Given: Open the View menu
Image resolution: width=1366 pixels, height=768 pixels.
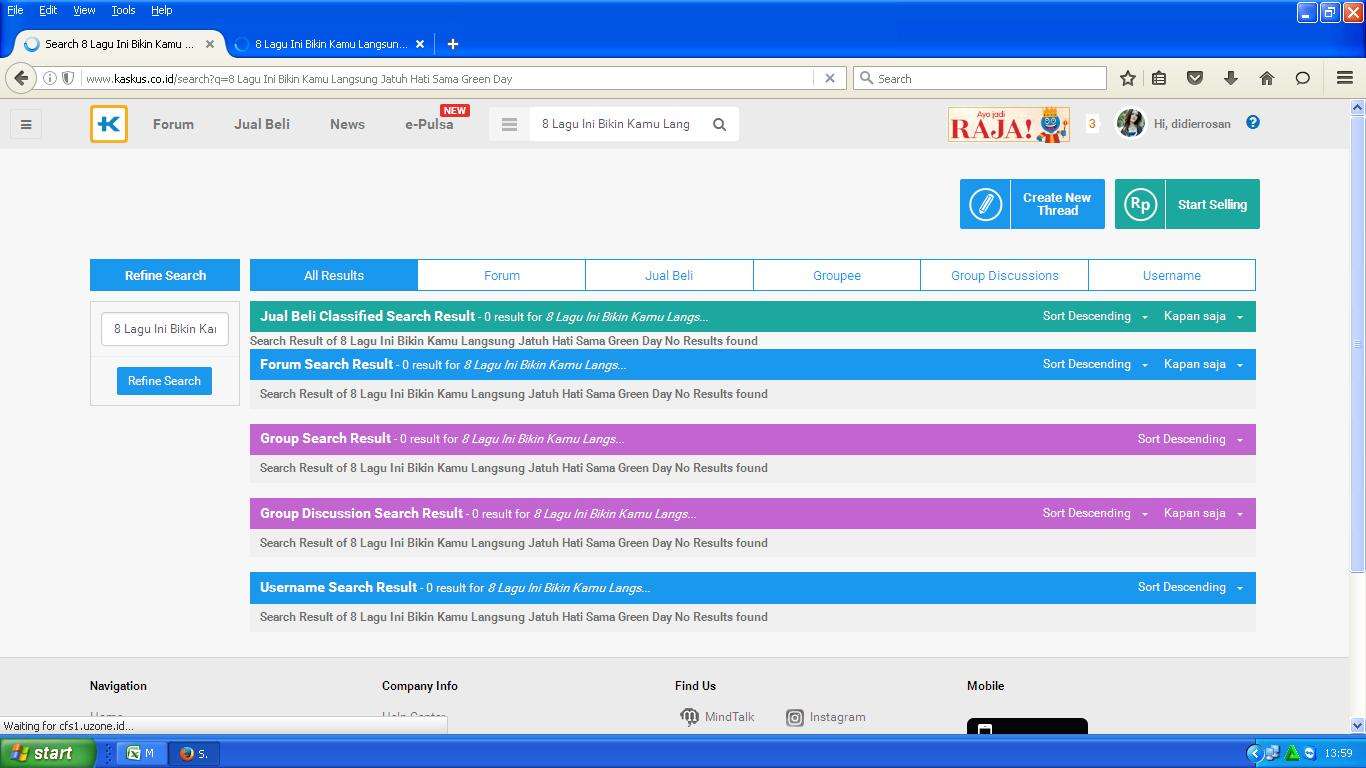Looking at the screenshot, I should tap(84, 10).
